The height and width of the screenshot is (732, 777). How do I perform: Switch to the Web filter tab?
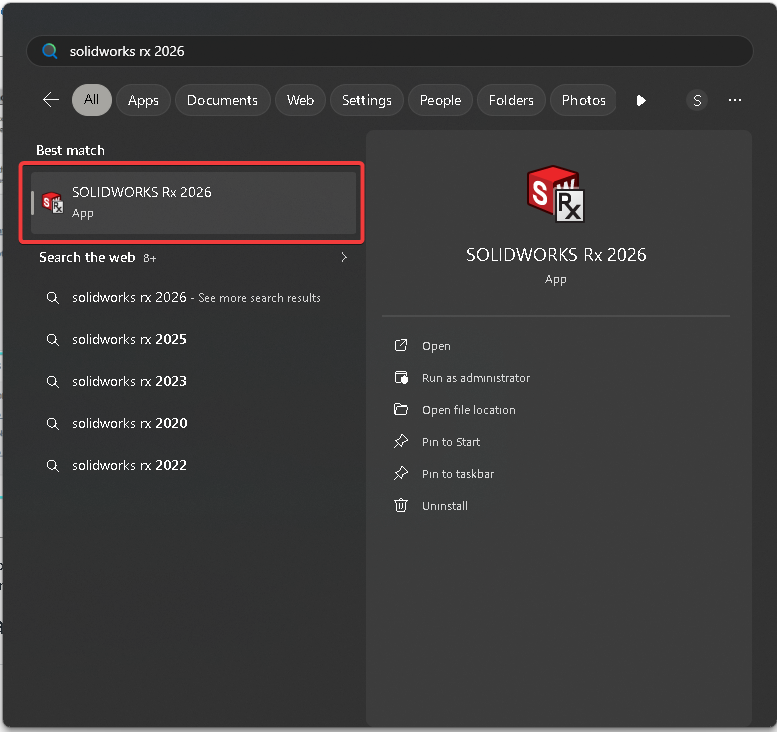pos(300,100)
